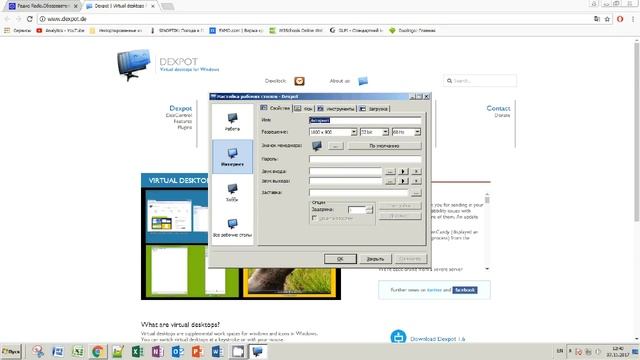Reload the page in Chrome
Image resolution: width=640 pixels, height=360 pixels.
pyautogui.click(x=29, y=19)
